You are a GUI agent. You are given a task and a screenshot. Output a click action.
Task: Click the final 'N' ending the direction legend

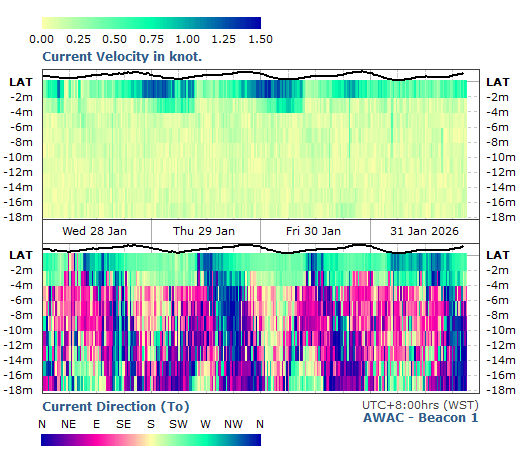pos(260,424)
